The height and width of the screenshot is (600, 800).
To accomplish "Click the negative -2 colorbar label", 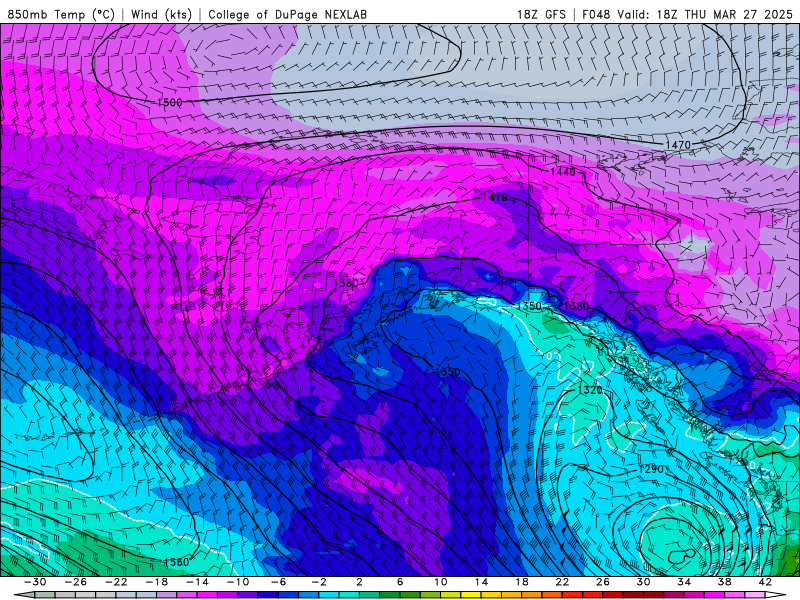I will [x=319, y=582].
